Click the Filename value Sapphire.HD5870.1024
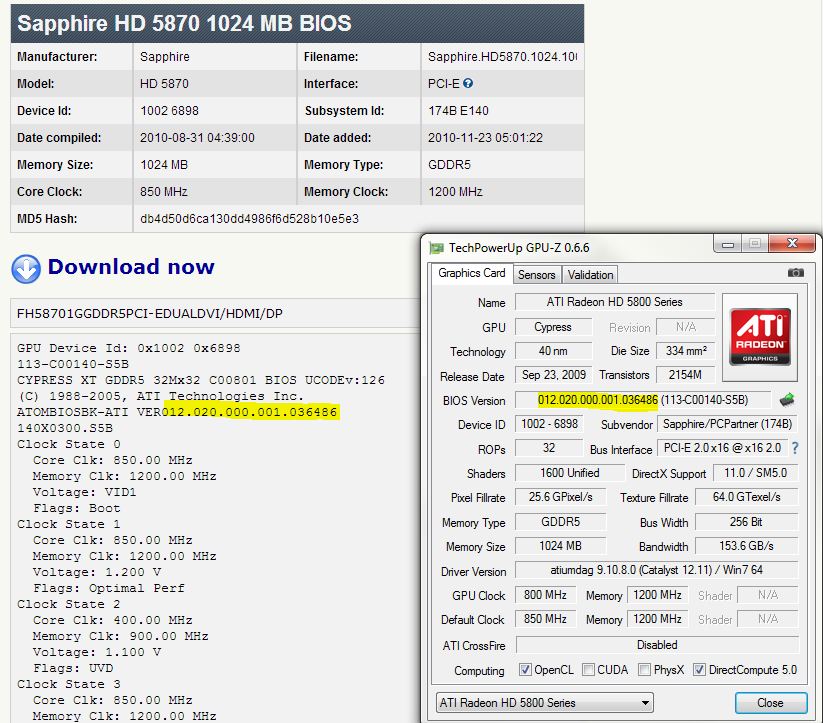Viewport: 823px width, 723px height. coord(502,56)
